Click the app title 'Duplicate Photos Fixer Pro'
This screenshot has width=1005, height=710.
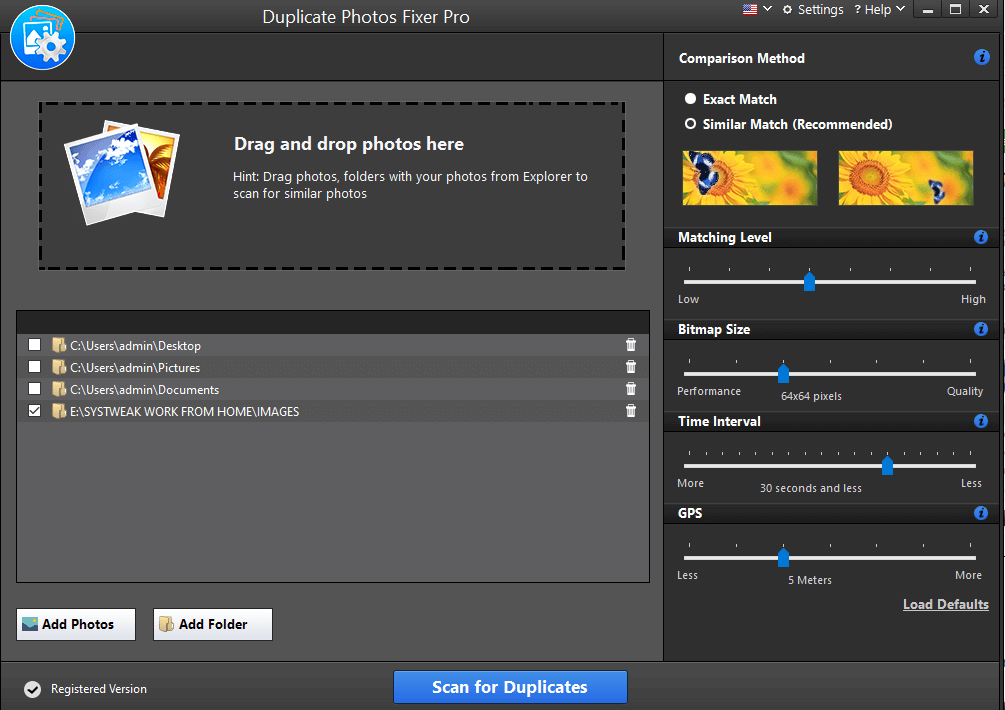coord(366,17)
